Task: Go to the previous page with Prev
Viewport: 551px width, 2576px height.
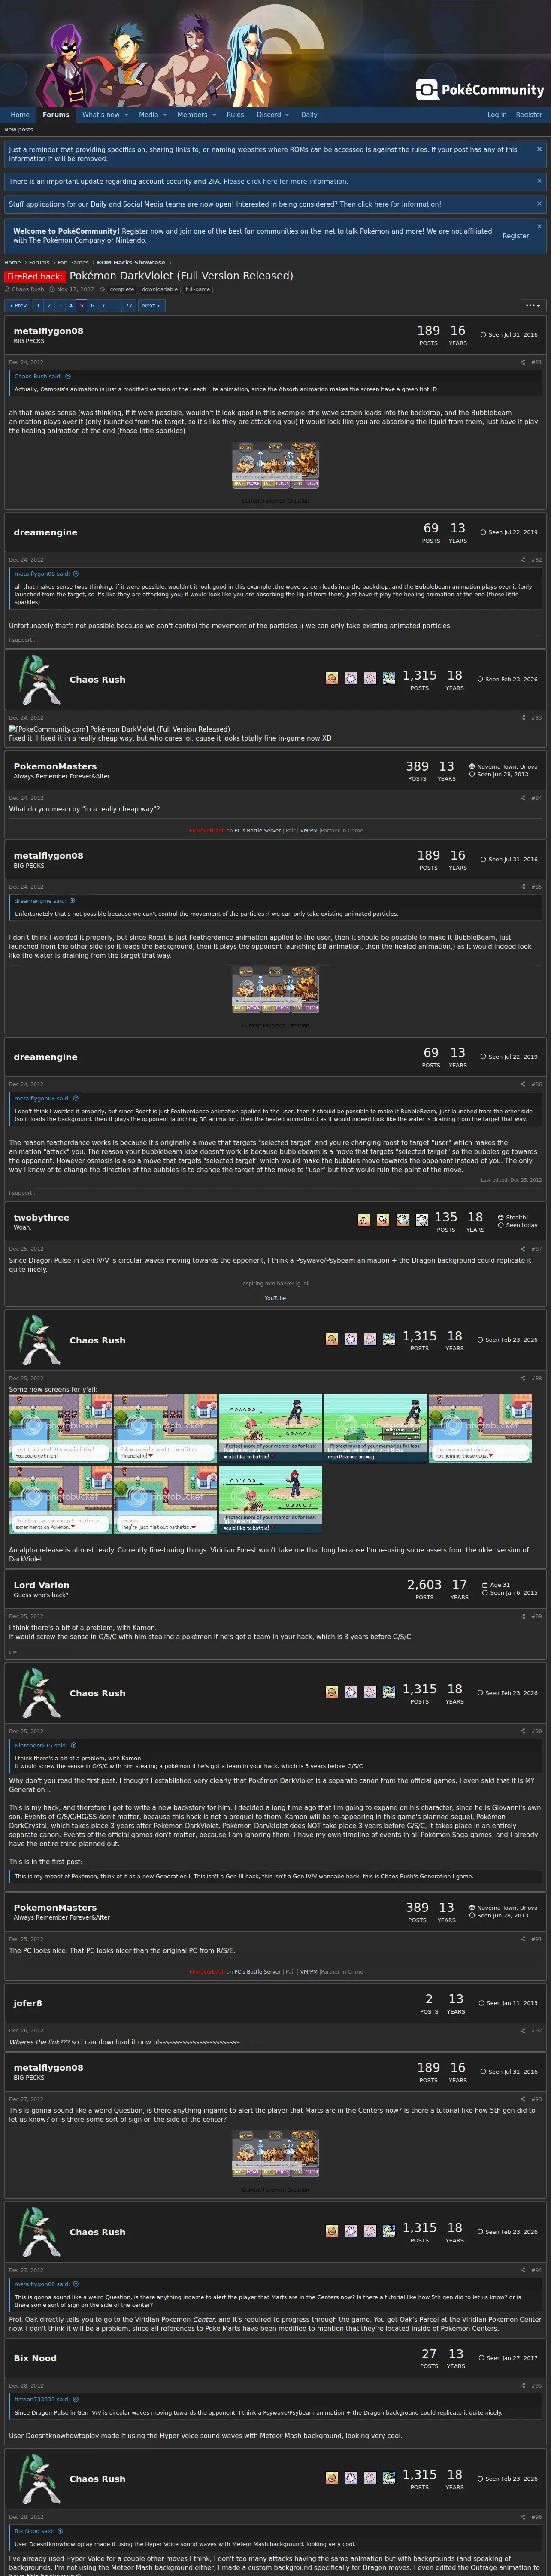Action: [x=18, y=306]
